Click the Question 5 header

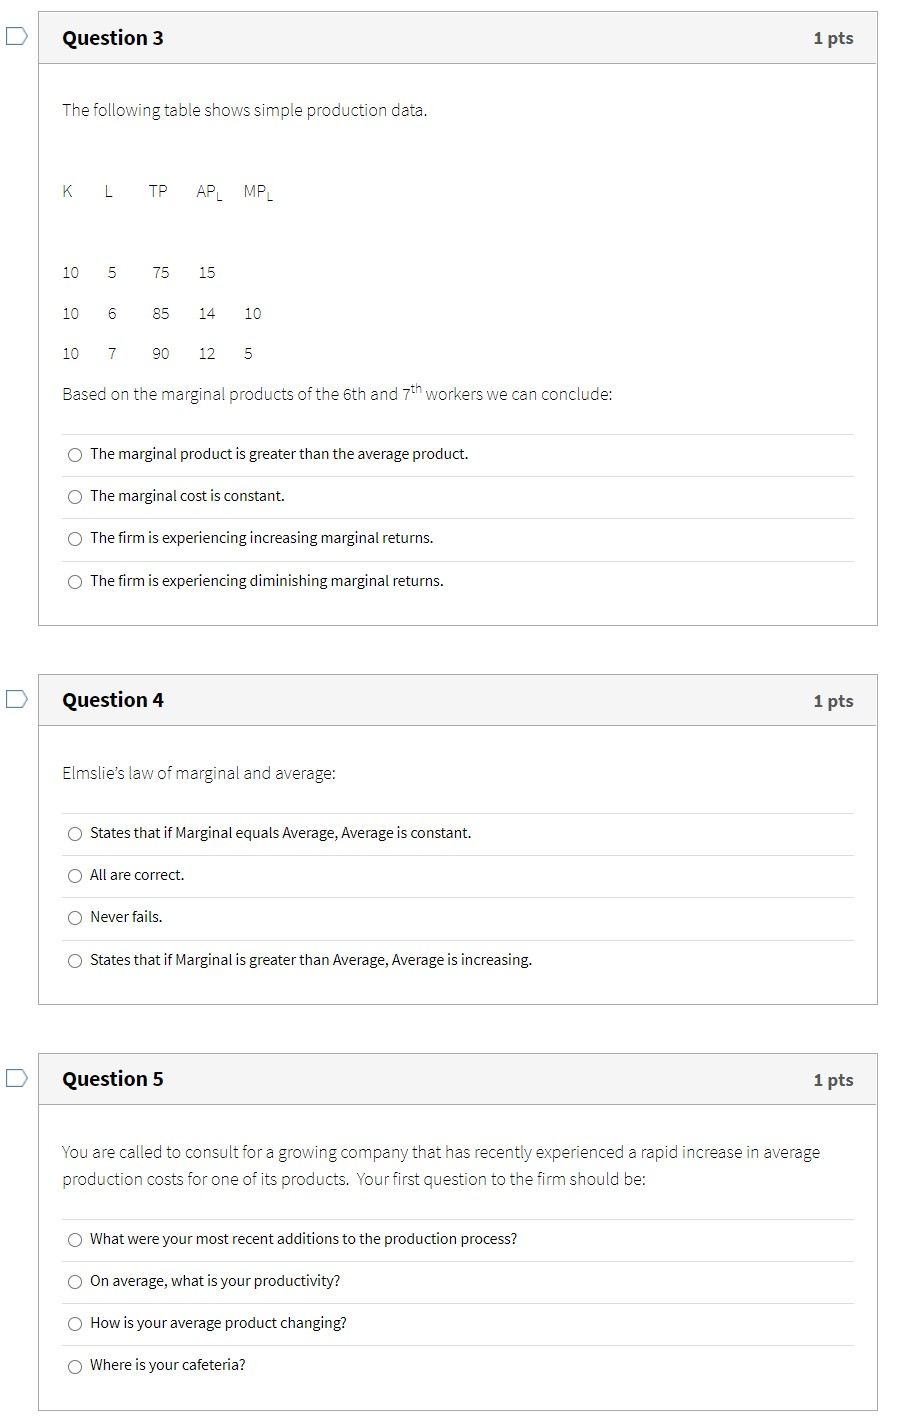coord(113,1079)
